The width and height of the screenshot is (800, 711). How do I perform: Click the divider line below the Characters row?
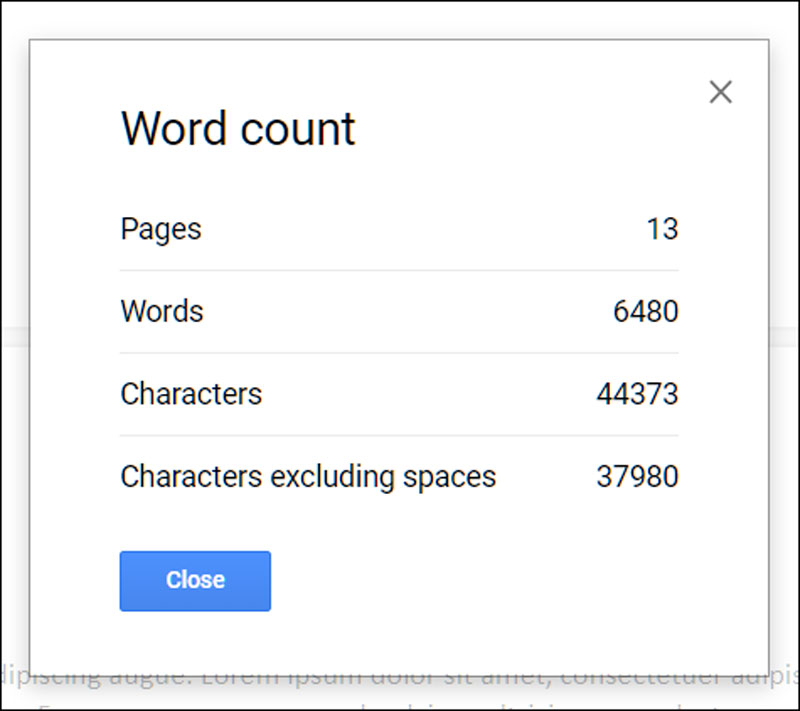point(399,435)
